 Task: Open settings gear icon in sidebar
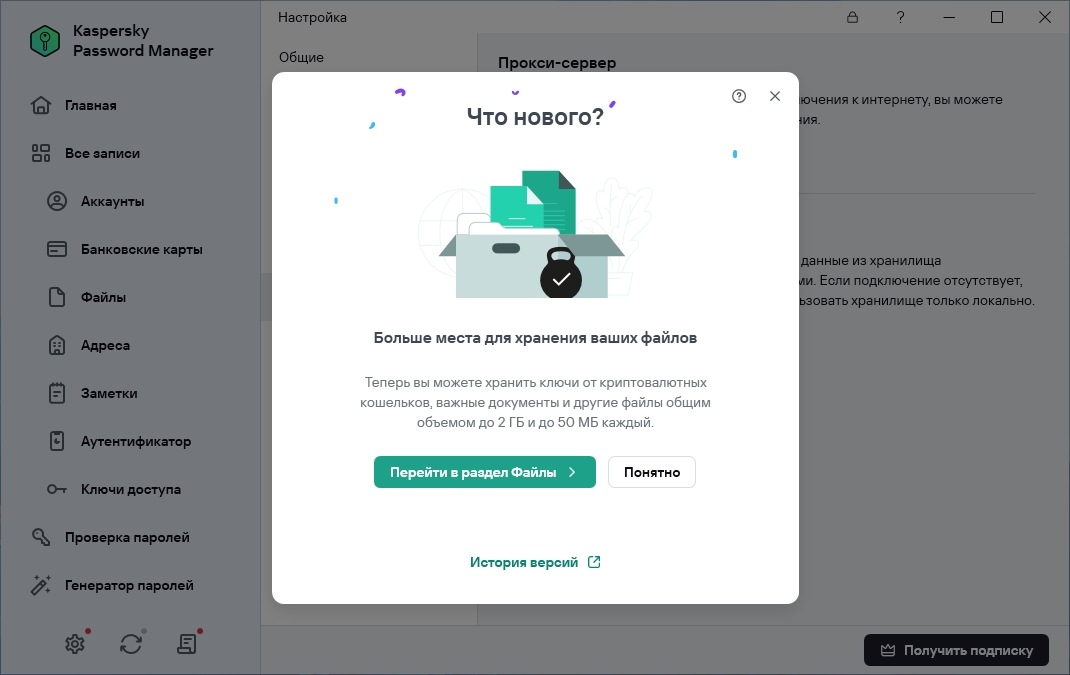click(75, 644)
